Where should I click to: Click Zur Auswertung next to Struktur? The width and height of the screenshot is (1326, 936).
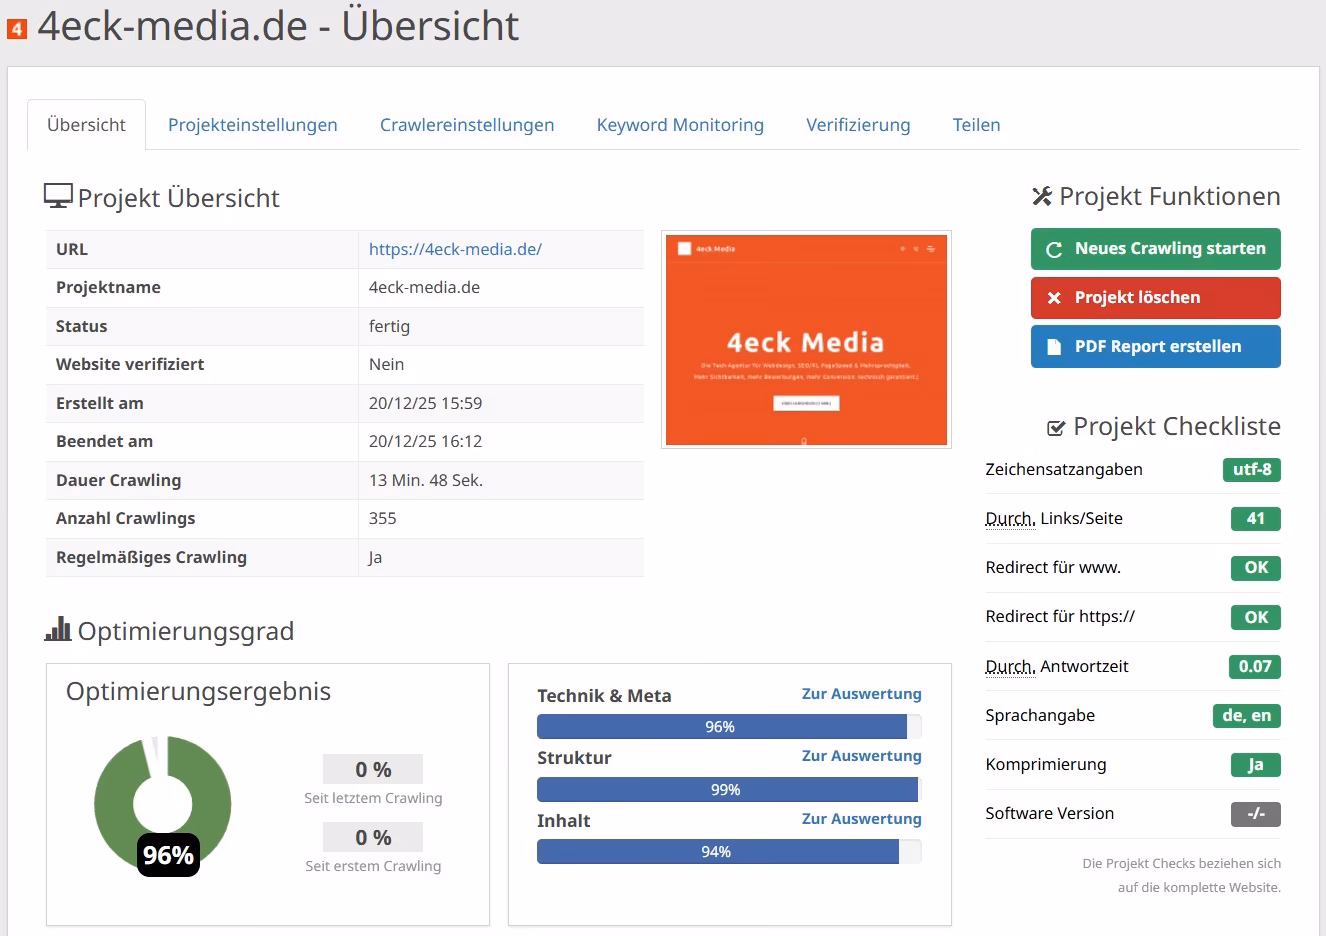[861, 755]
